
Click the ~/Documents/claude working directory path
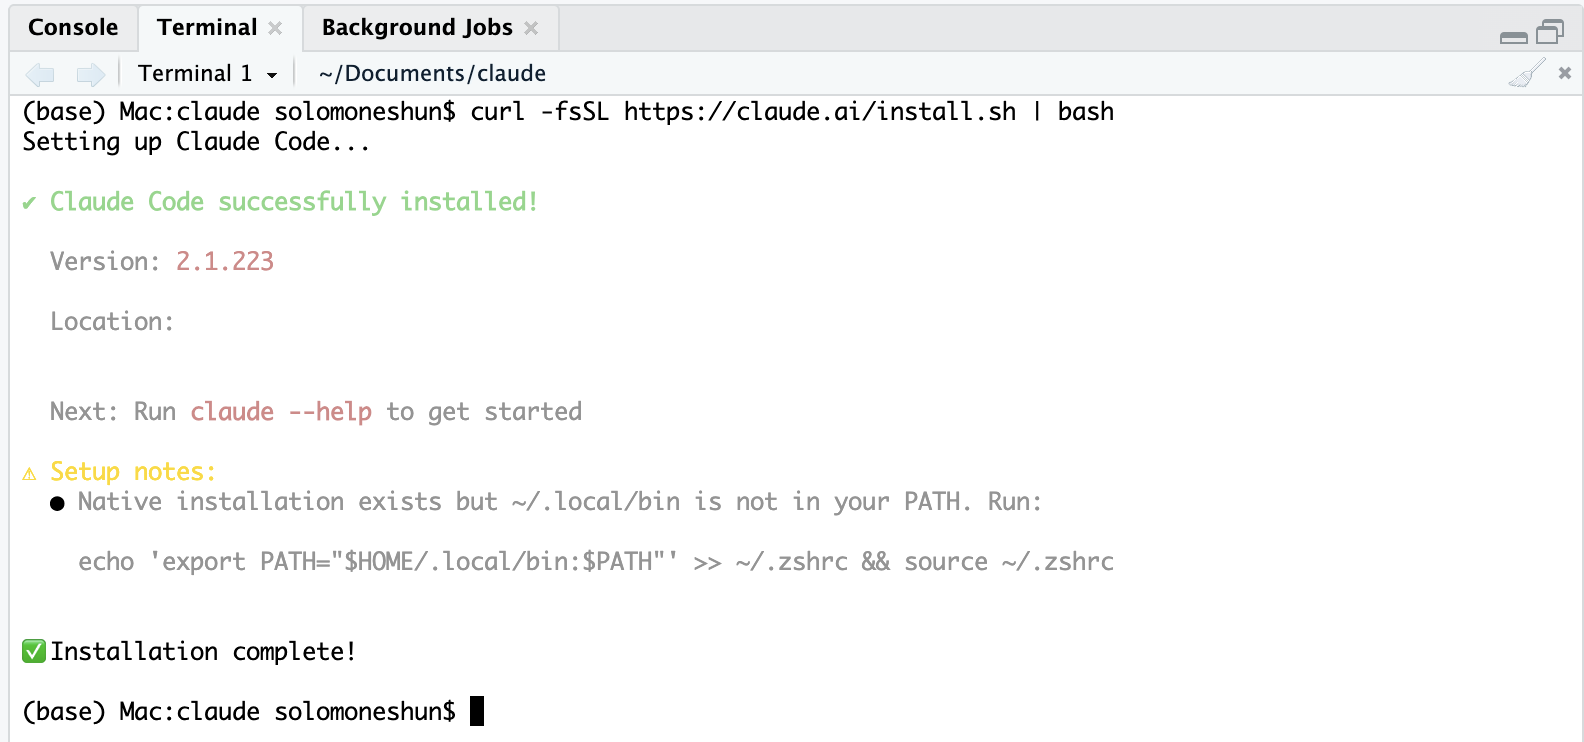click(x=432, y=73)
